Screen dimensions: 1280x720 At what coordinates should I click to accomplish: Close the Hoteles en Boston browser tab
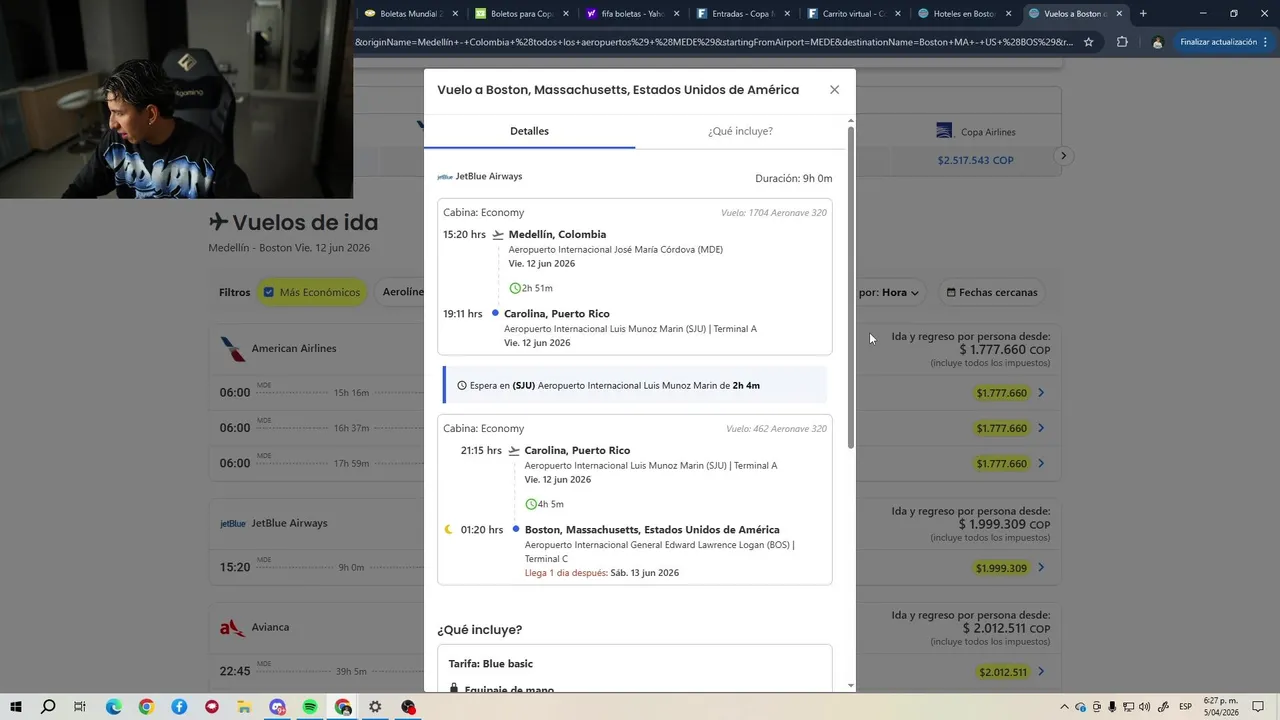click(1008, 14)
